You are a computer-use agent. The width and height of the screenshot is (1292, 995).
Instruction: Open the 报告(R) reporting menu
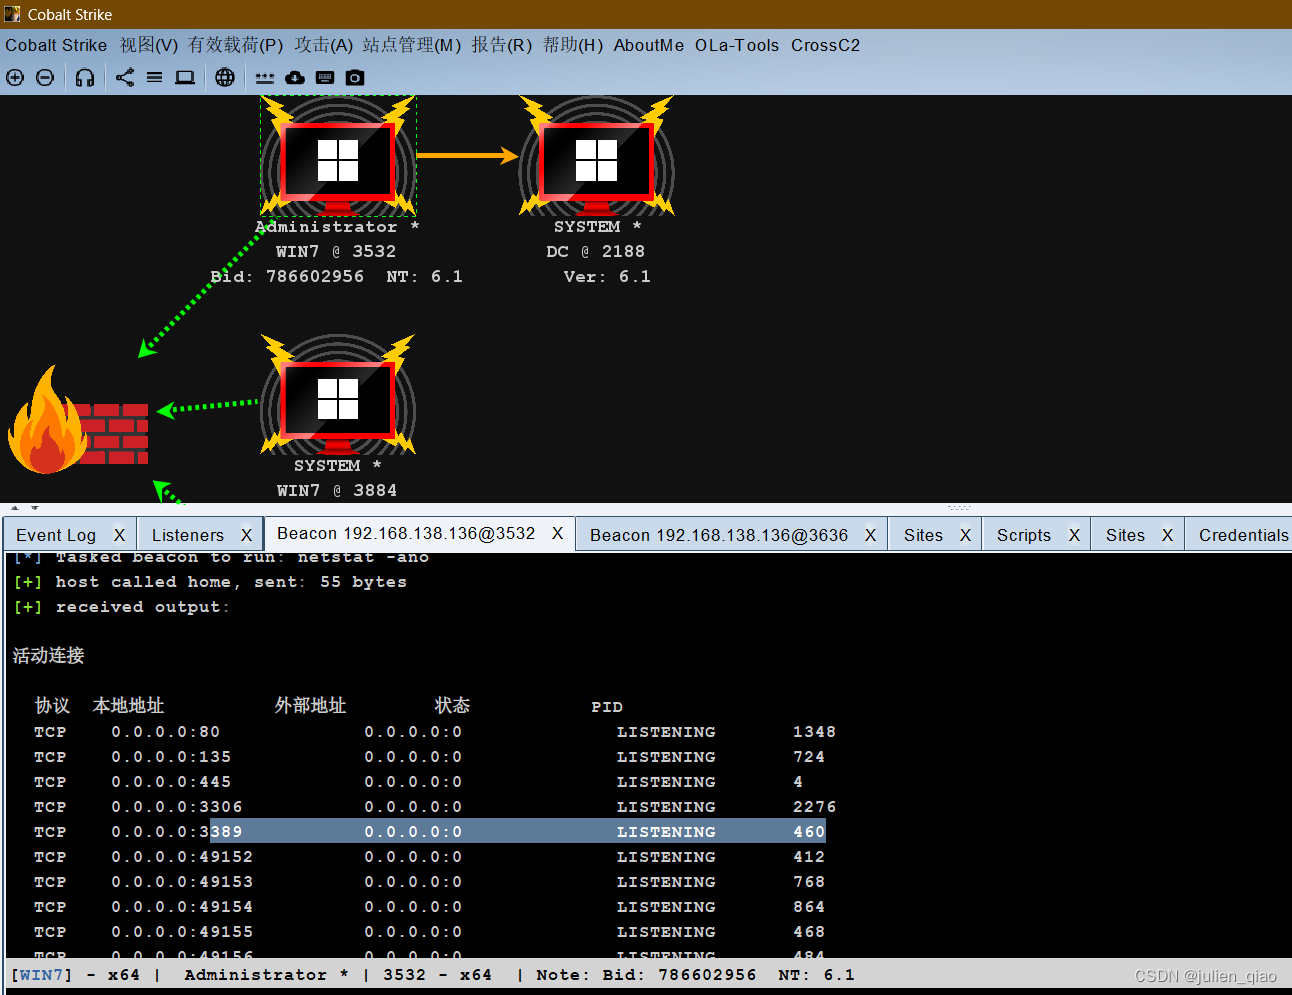[x=502, y=45]
